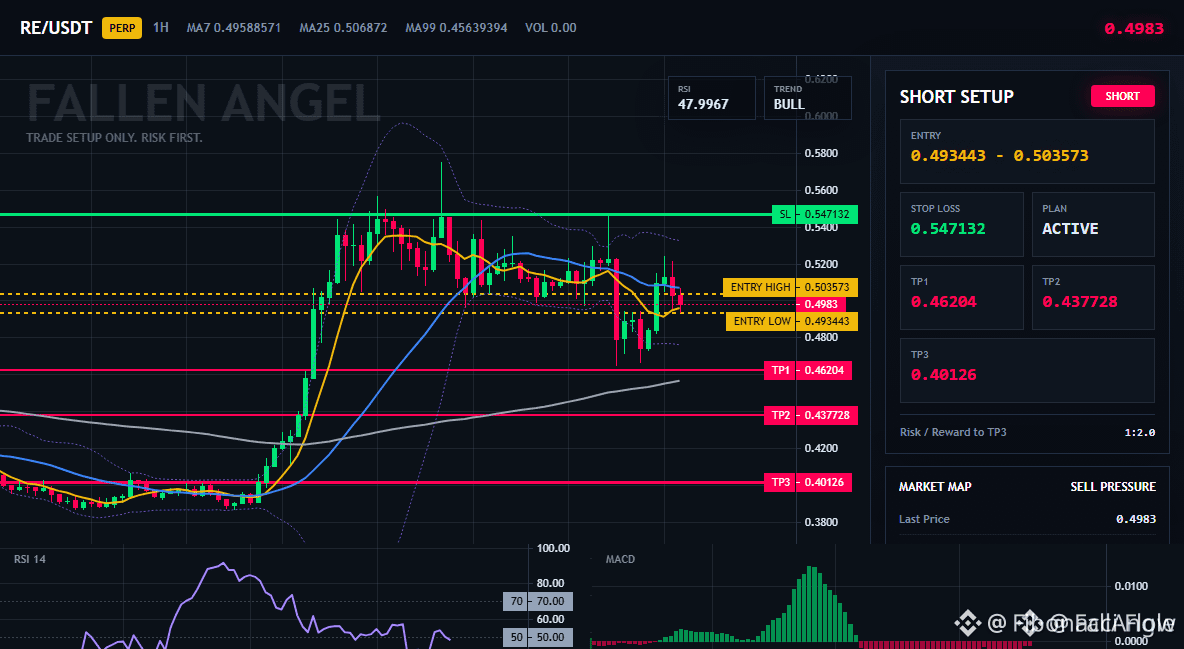This screenshot has width=1184, height=649.
Task: Click the MA25 0.506872 indicator readout
Action: pos(343,27)
